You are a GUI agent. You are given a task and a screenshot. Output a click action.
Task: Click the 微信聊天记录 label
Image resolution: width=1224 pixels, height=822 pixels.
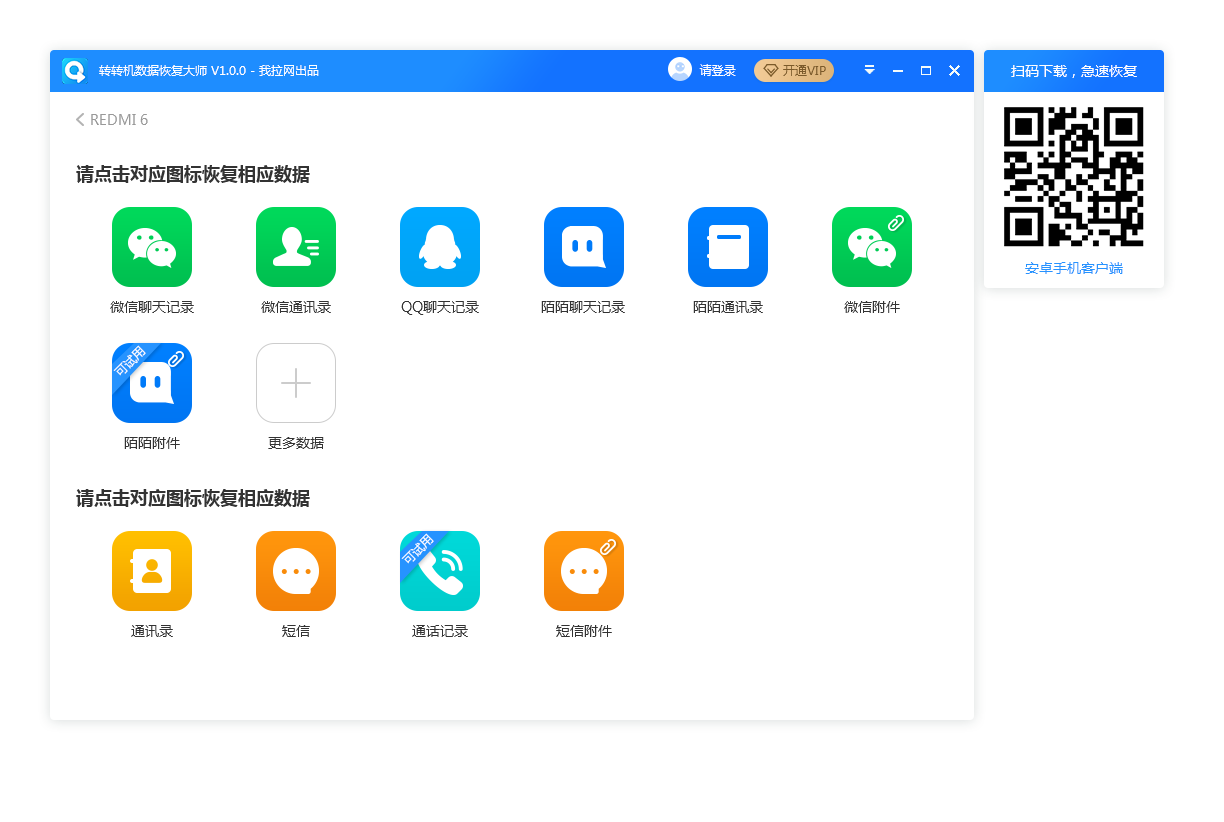point(152,307)
